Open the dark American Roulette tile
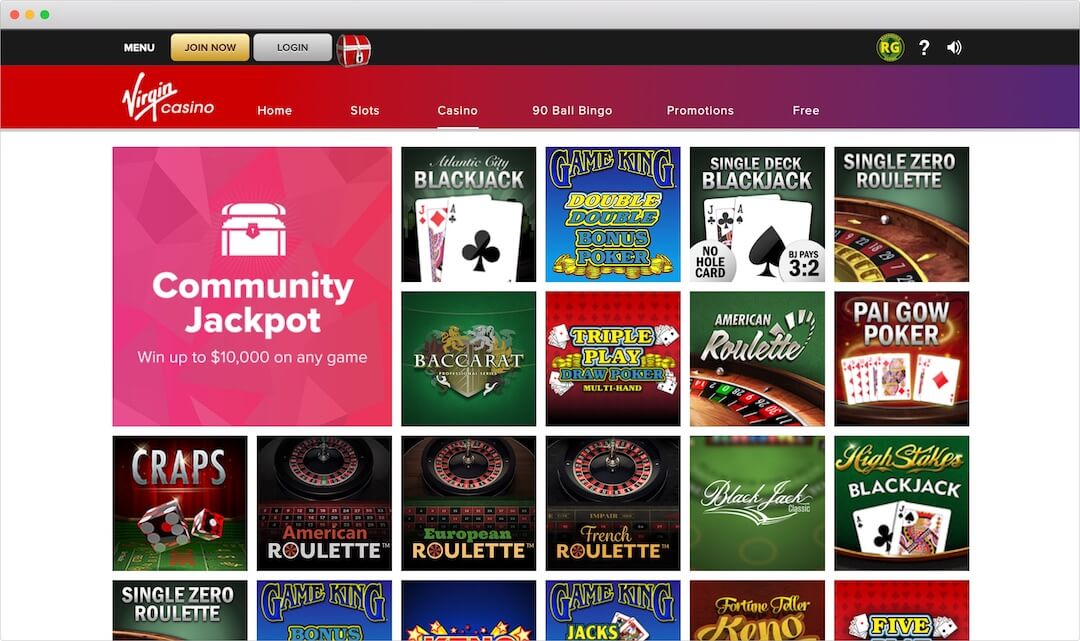This screenshot has width=1080, height=641. (x=324, y=503)
